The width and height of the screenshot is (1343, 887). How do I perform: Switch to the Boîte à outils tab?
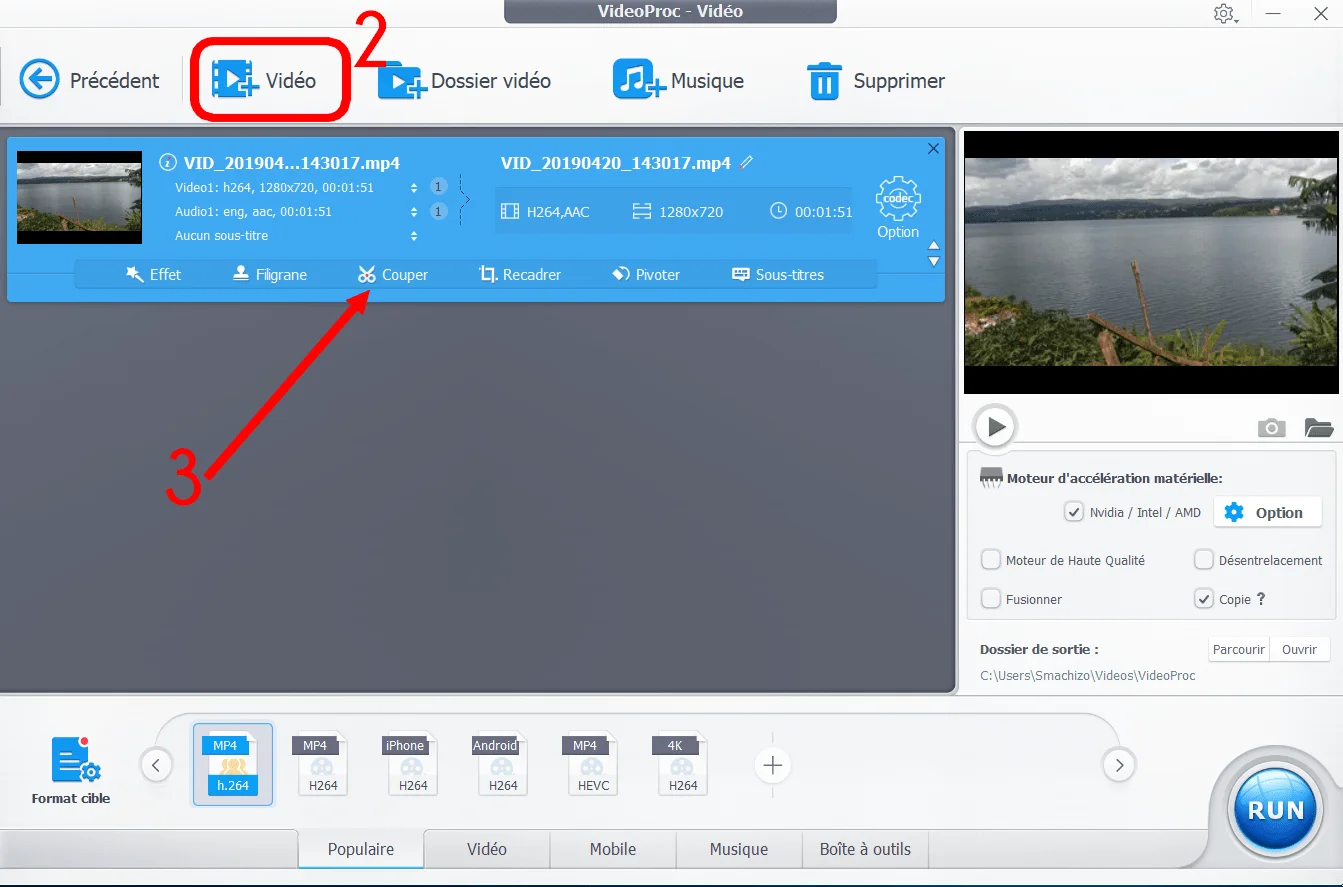pyautogui.click(x=864, y=849)
